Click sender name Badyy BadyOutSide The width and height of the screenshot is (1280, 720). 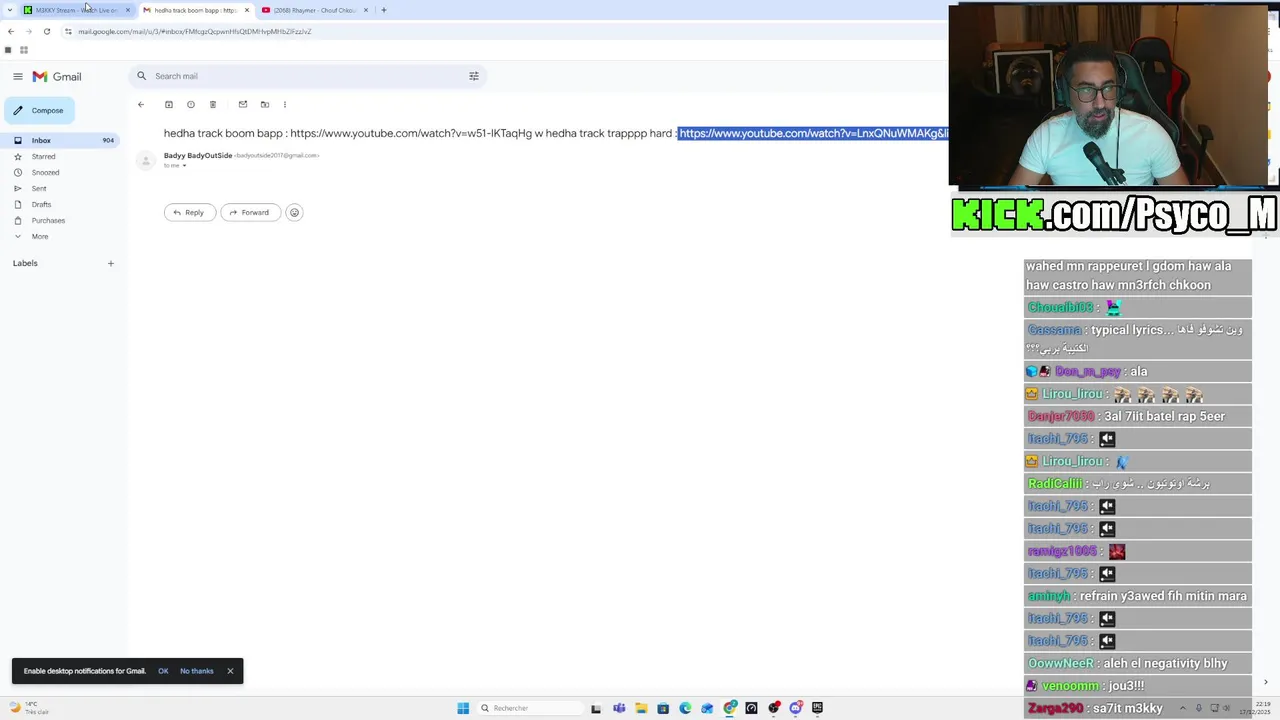tap(198, 155)
